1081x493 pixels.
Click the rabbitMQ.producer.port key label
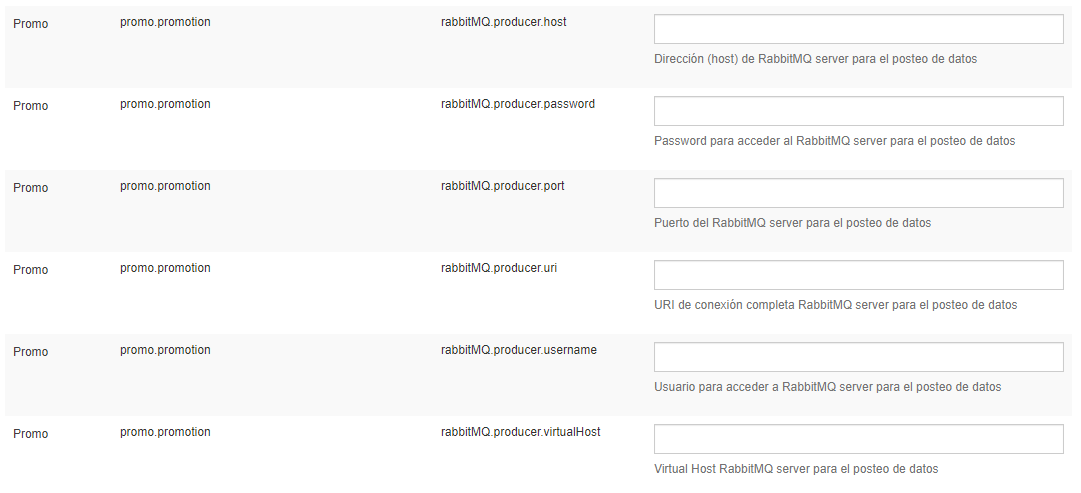(502, 186)
